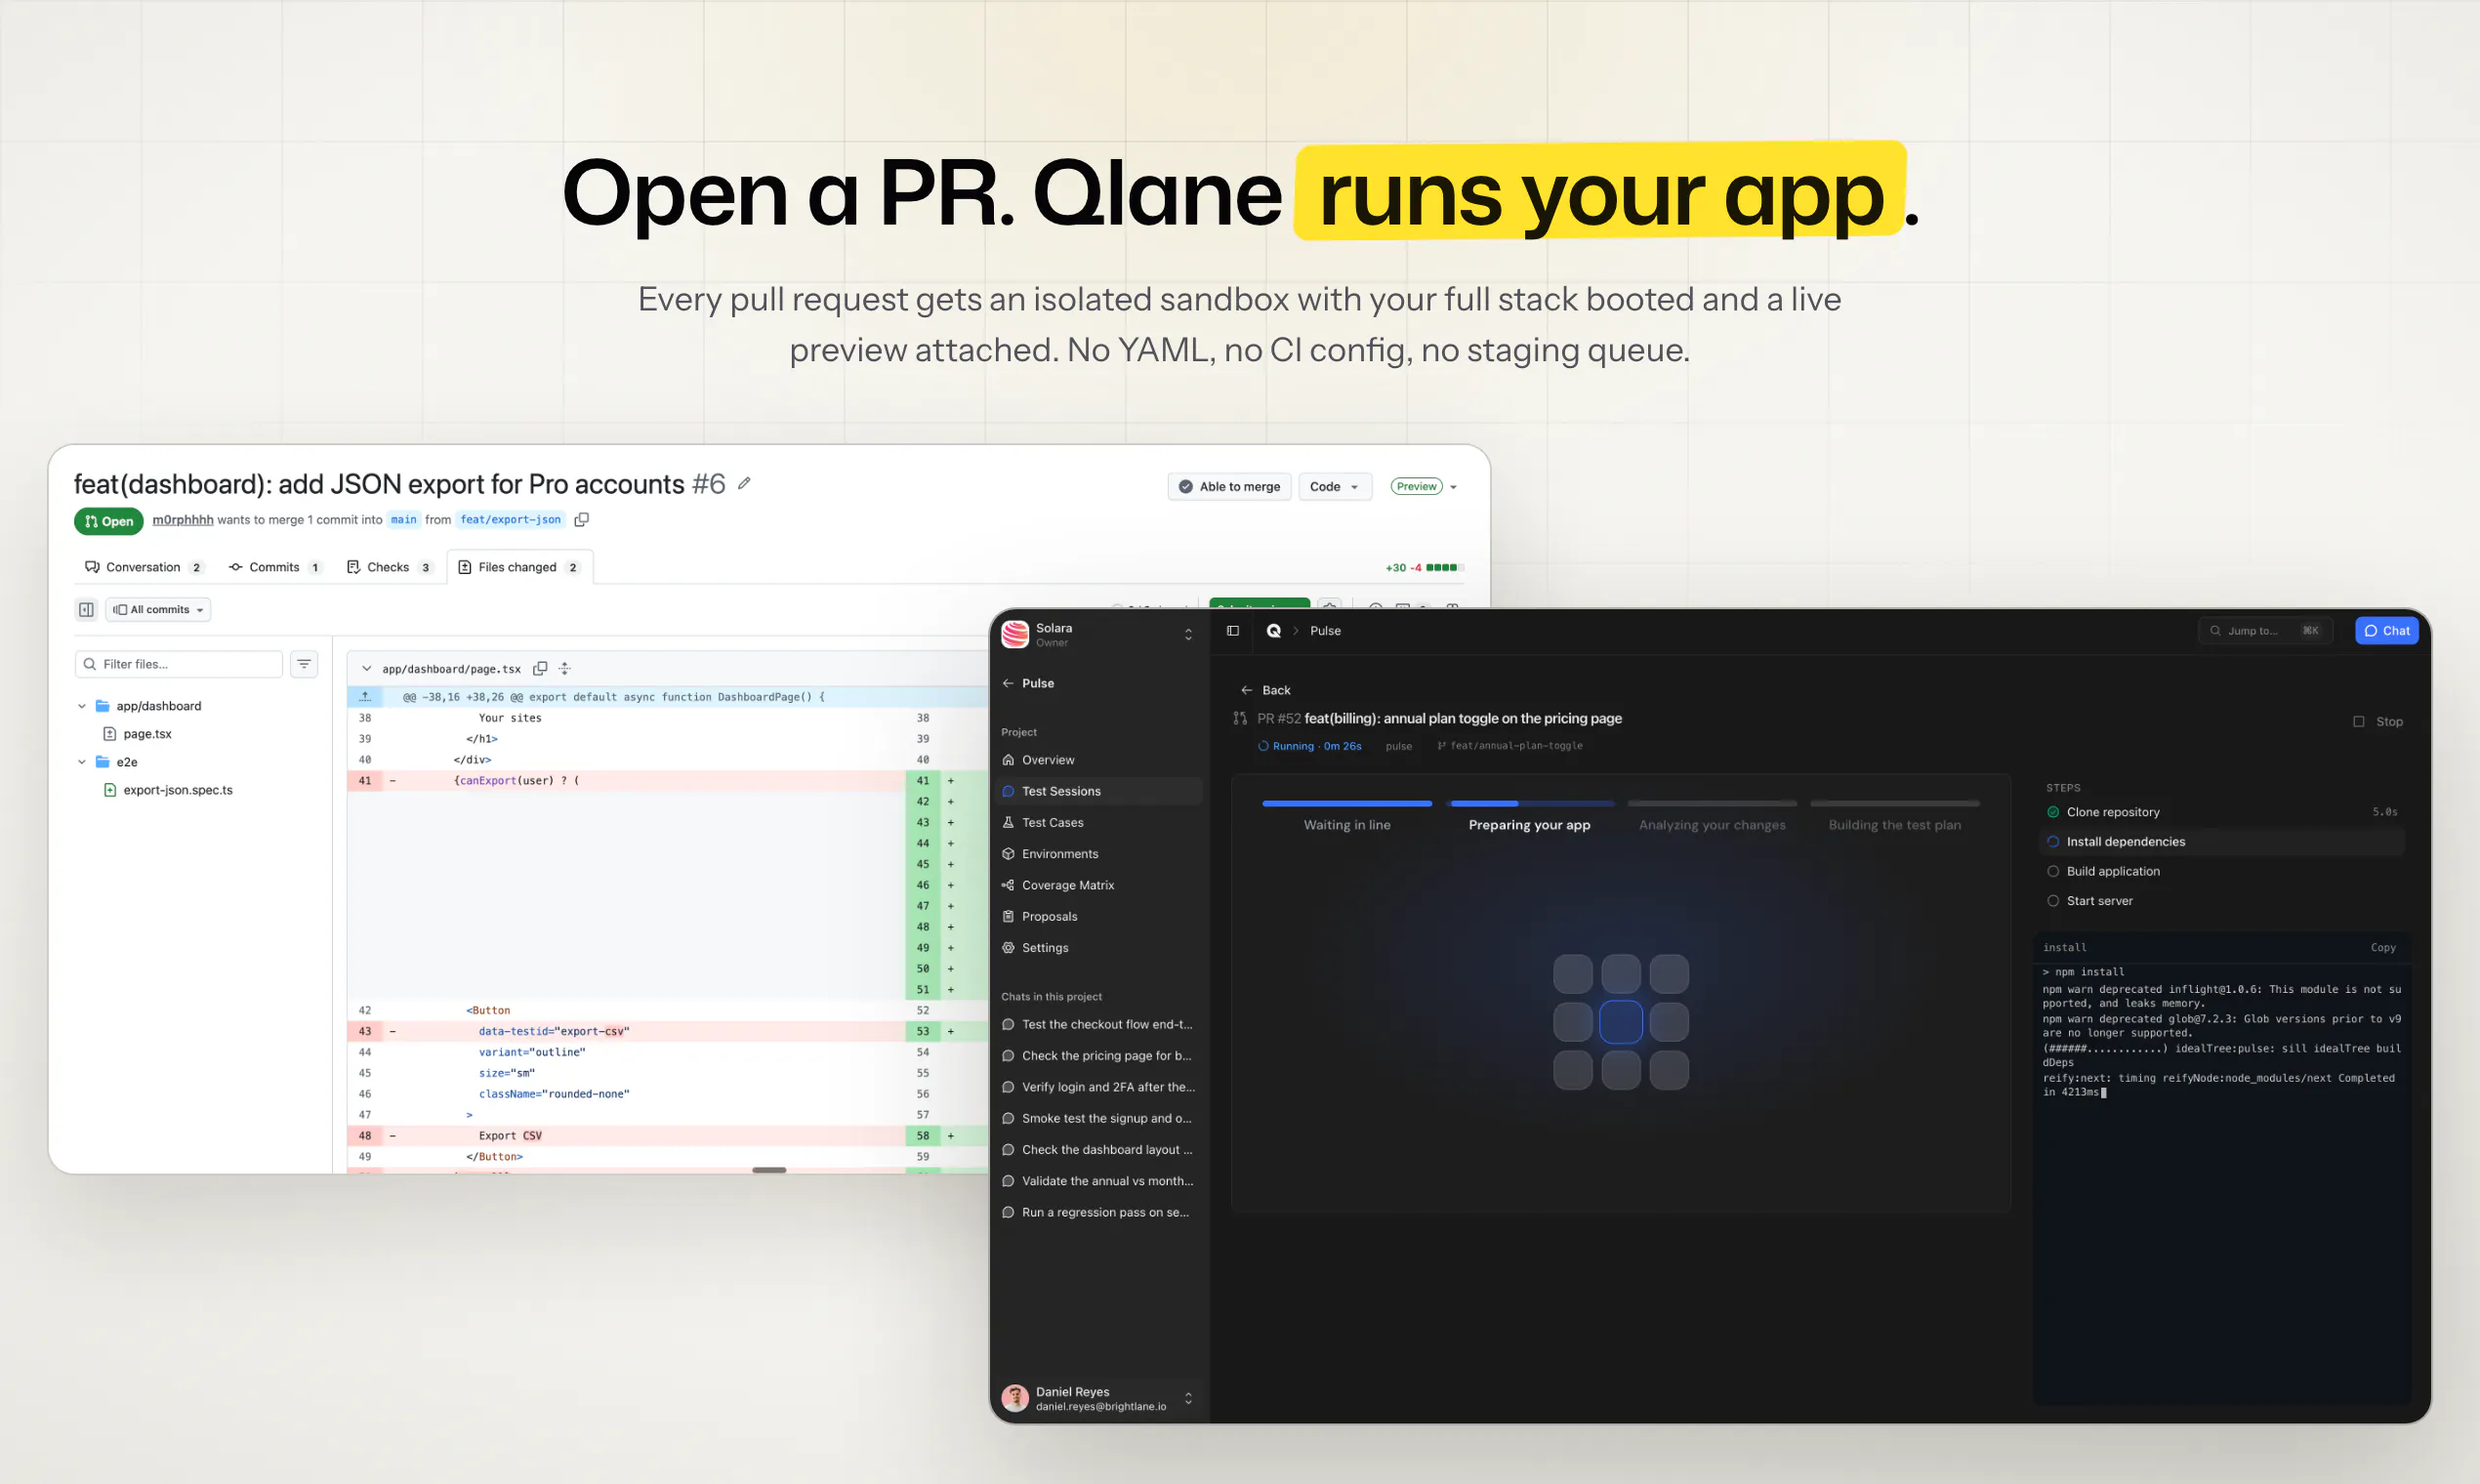Open chat 'Check the dashboard layout ...'
The image size is (2480, 1484).
[x=1099, y=1149]
